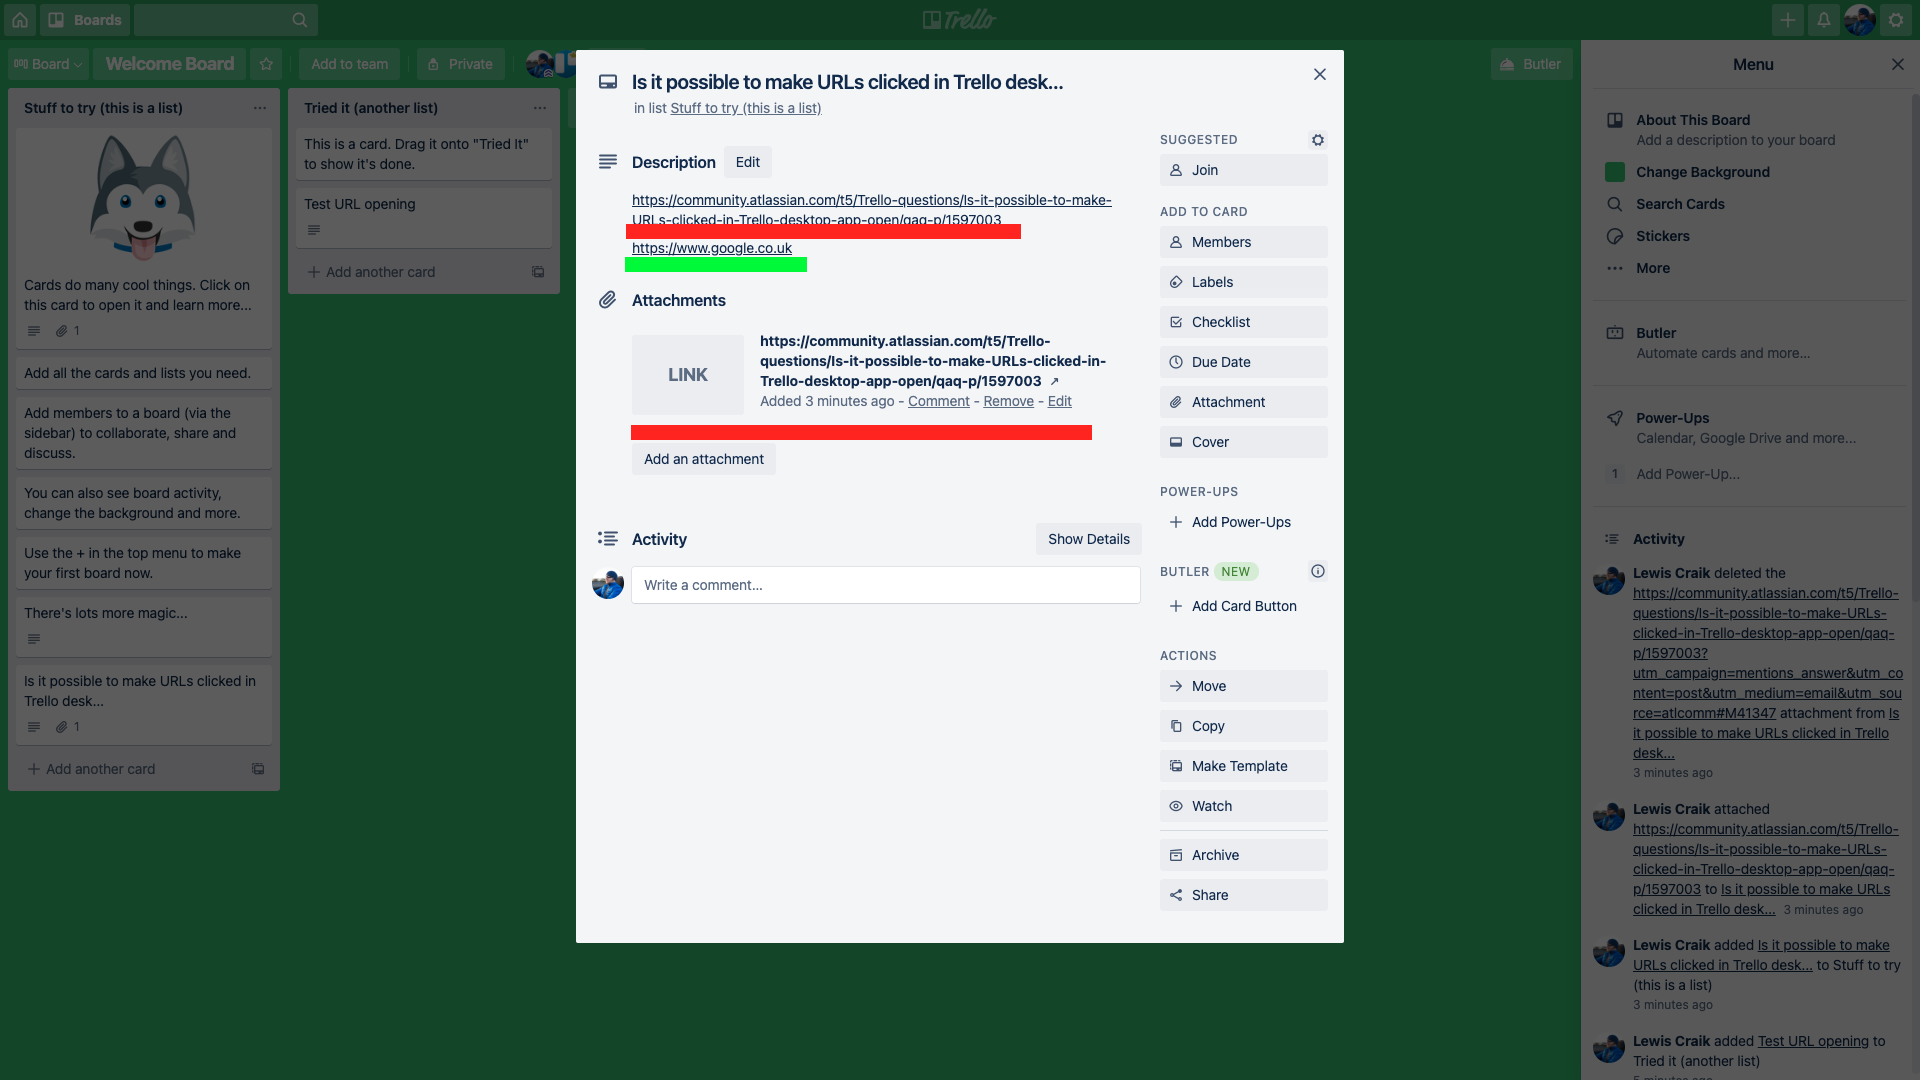
Task: Click the plus create icon in header
Action: tap(1788, 20)
